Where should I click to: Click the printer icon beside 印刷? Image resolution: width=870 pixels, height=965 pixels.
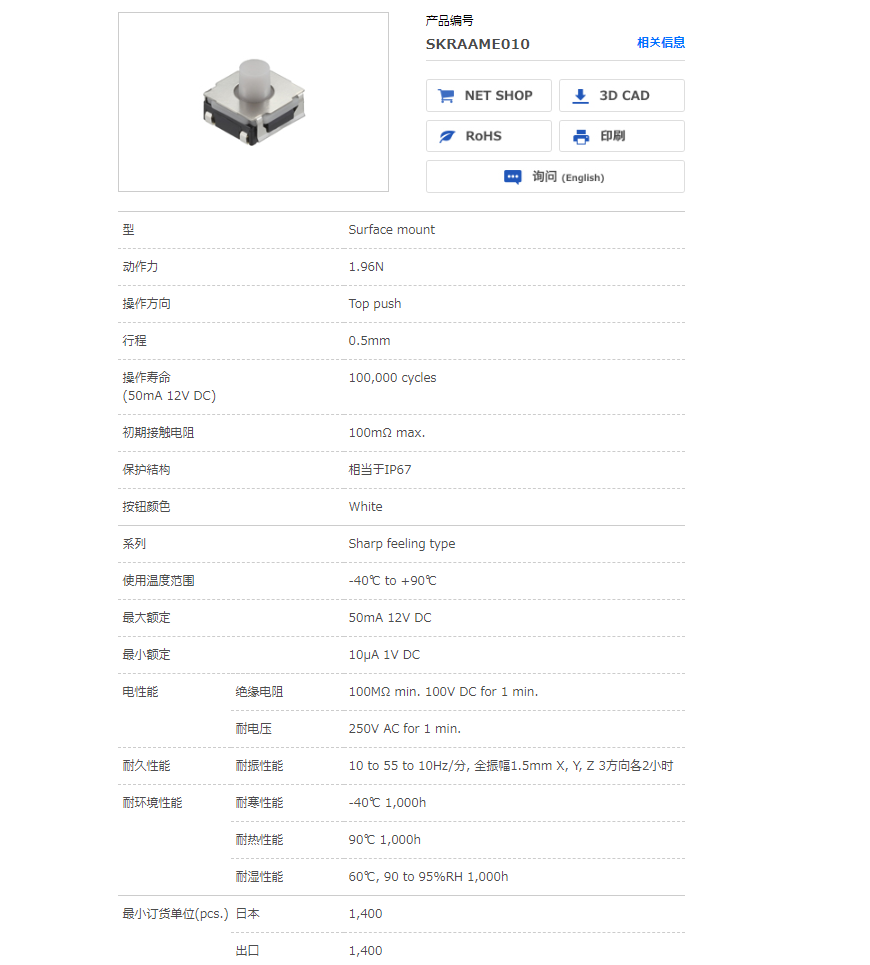581,136
